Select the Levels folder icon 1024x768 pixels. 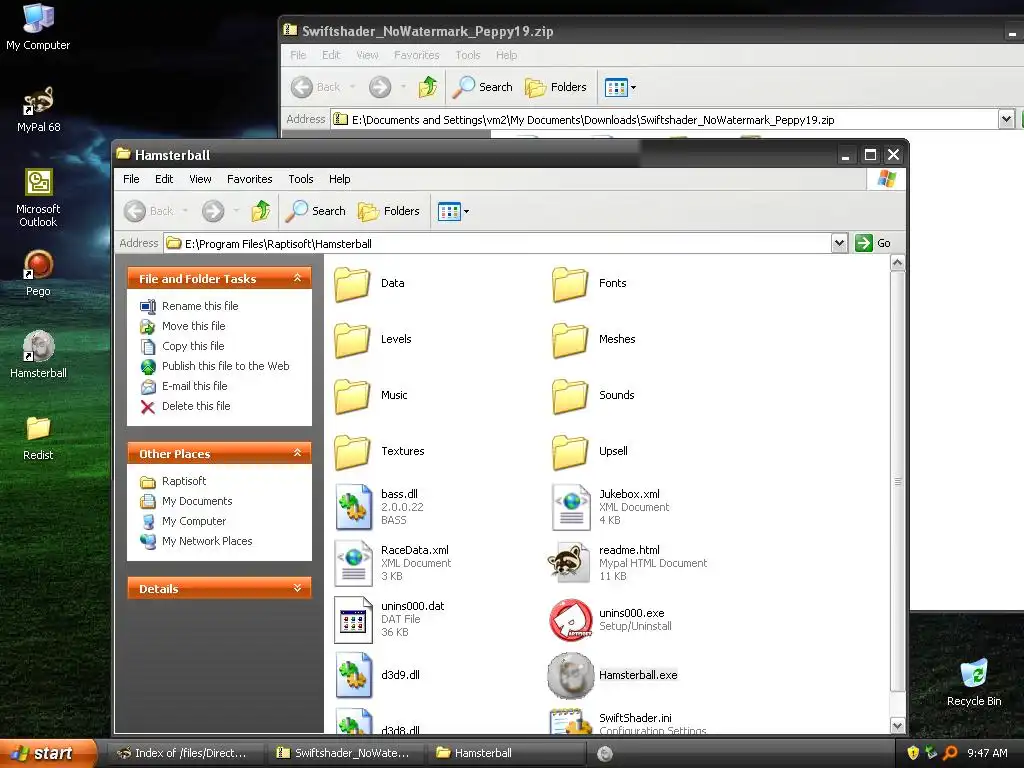pyautogui.click(x=352, y=340)
